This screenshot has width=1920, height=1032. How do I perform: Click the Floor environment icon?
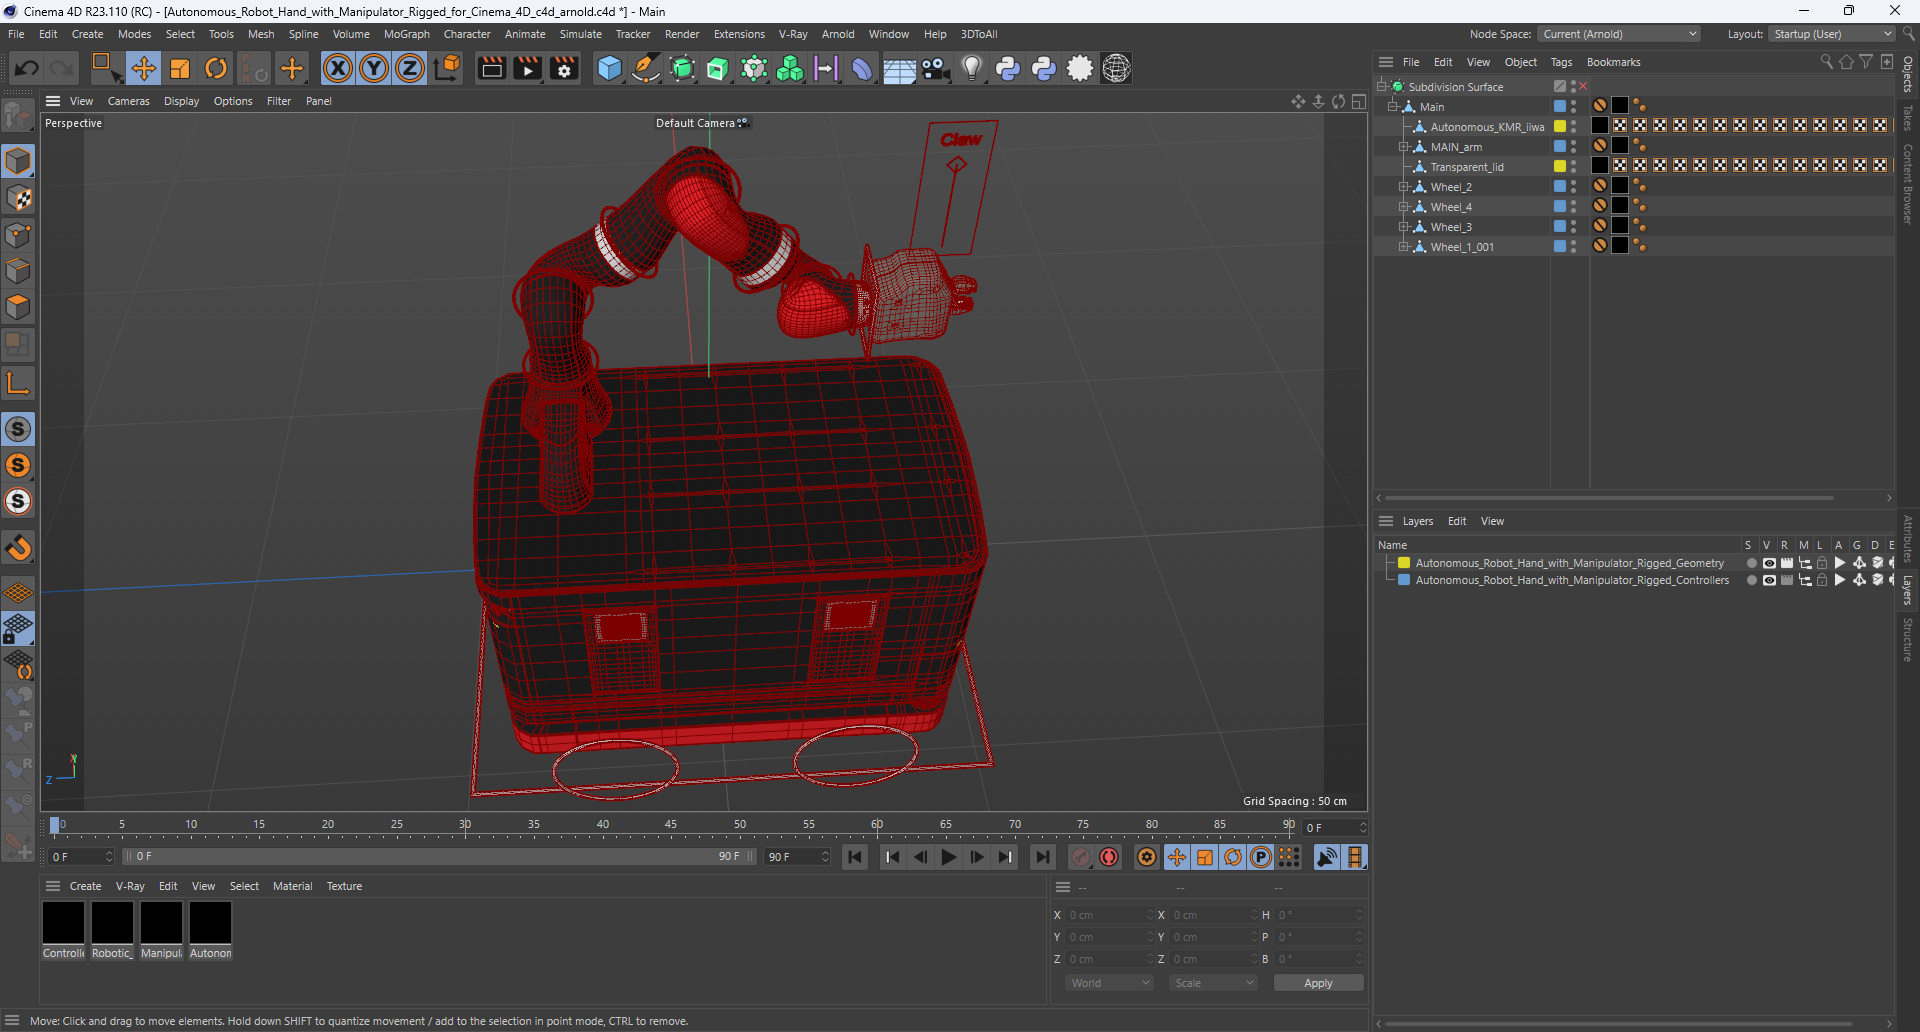pyautogui.click(x=899, y=68)
